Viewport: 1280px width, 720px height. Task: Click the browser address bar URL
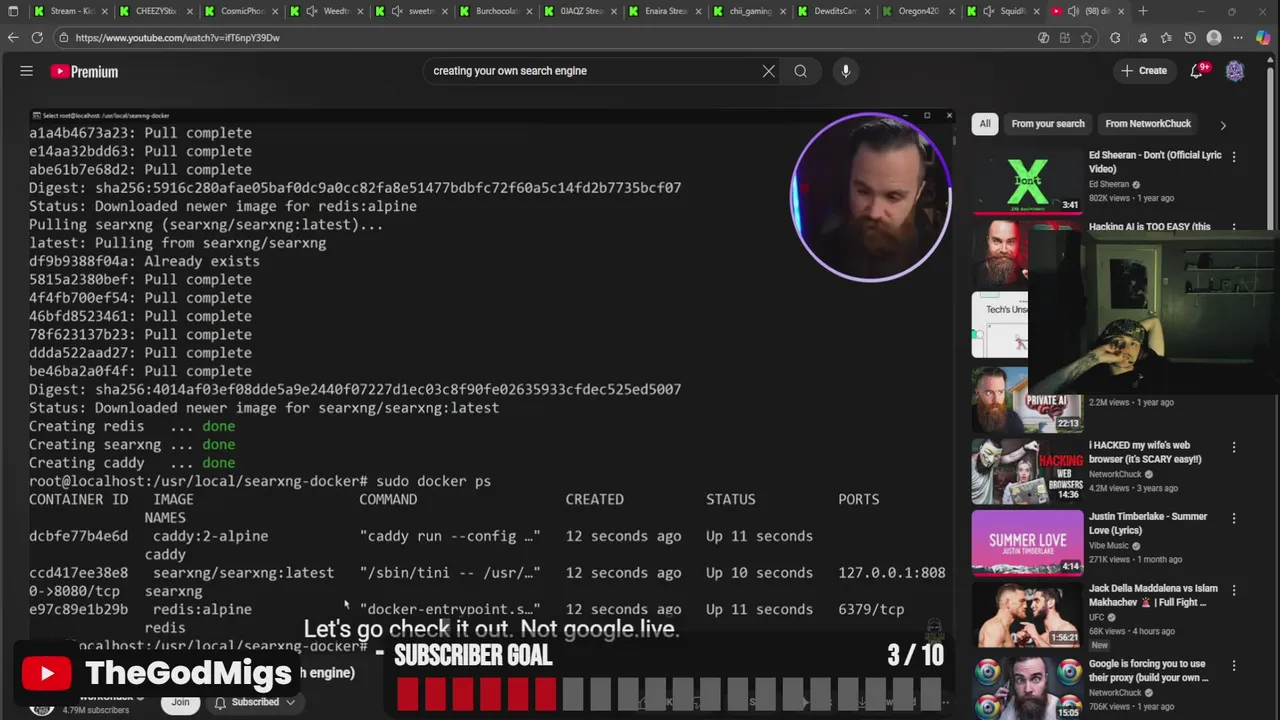click(177, 38)
